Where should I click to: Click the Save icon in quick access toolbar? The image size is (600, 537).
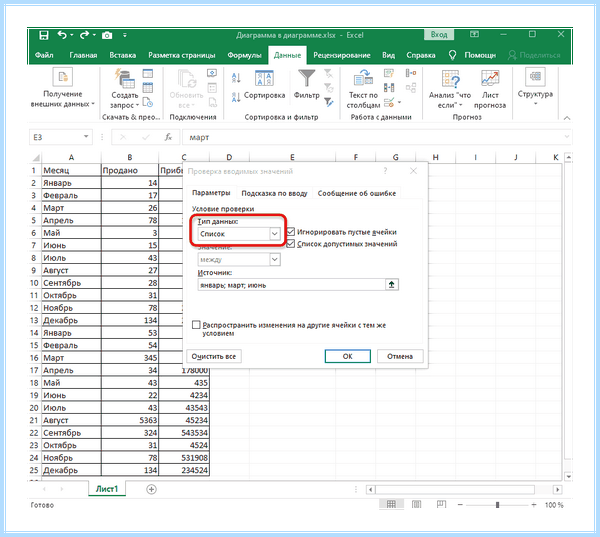coord(44,35)
